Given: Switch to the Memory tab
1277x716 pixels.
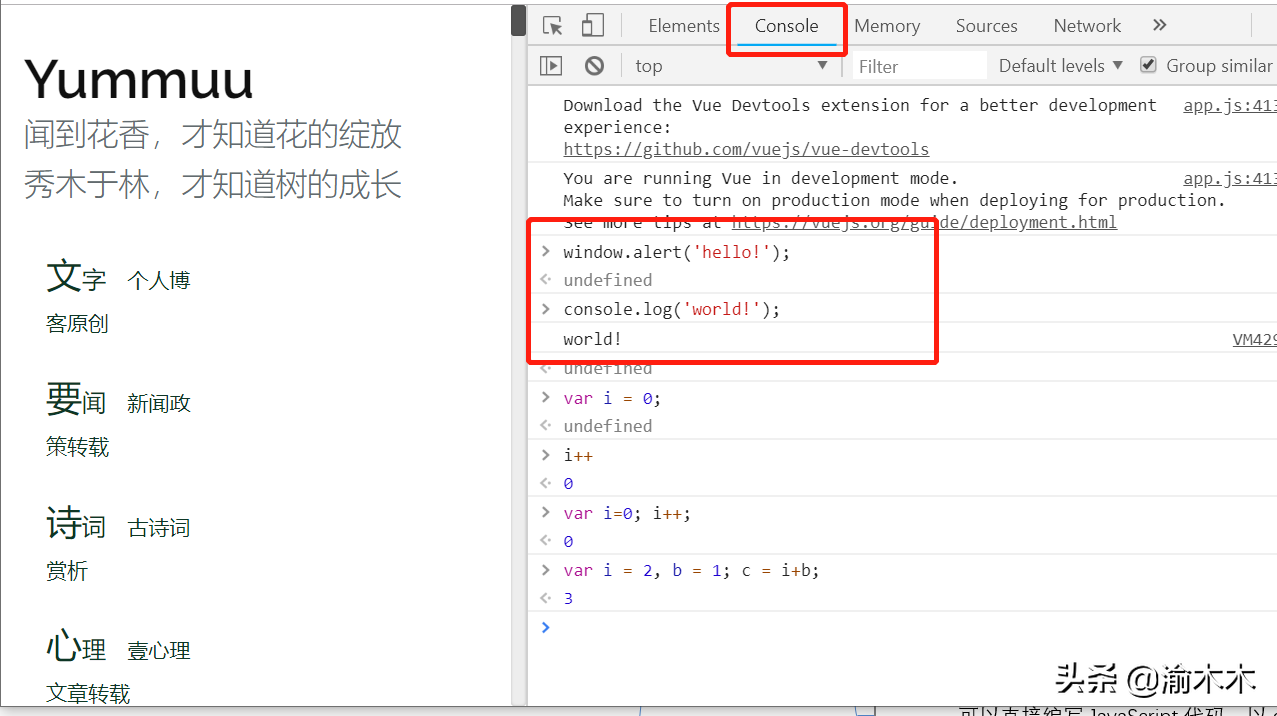Looking at the screenshot, I should 887,26.
